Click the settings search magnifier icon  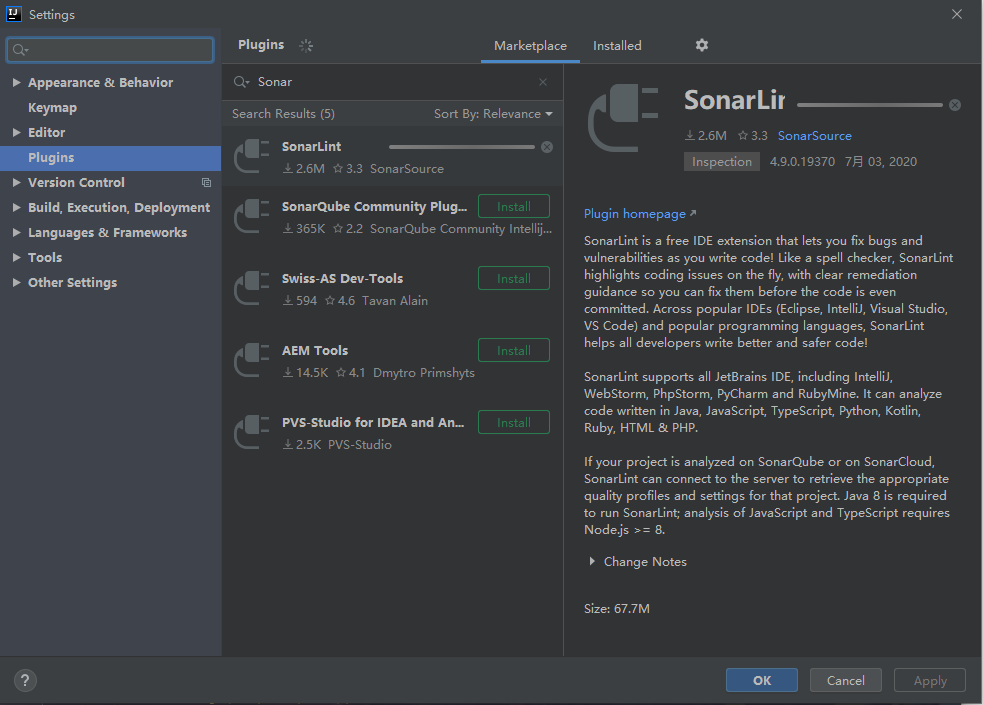(21, 50)
